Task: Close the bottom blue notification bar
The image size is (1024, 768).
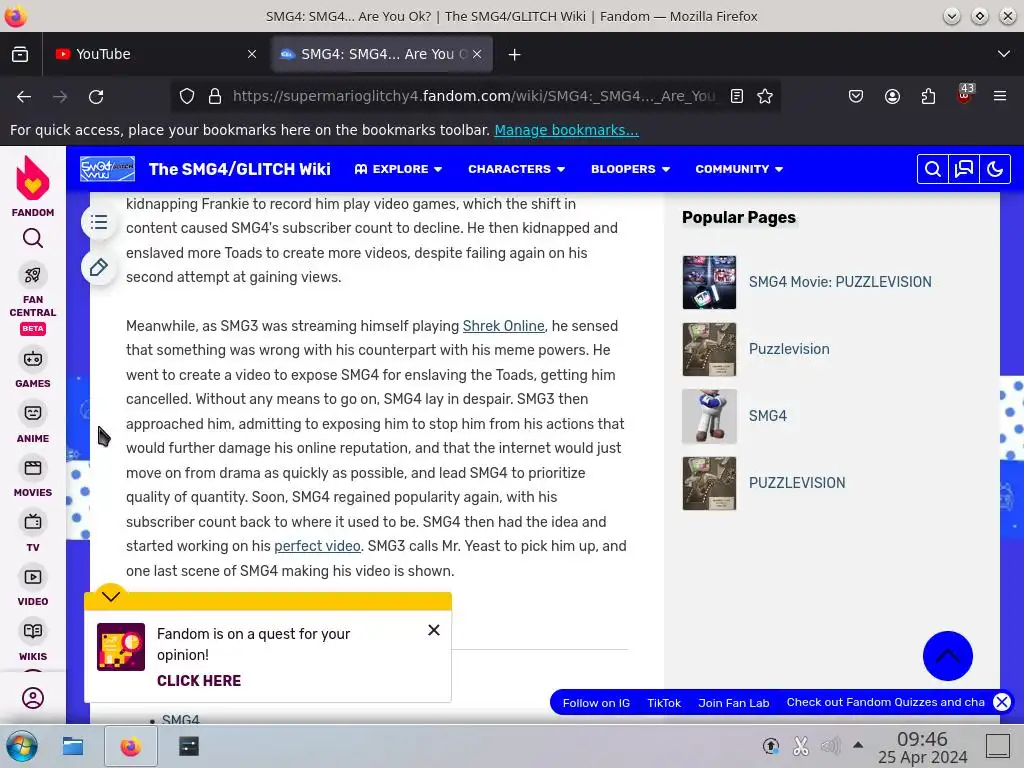Action: (x=1002, y=702)
